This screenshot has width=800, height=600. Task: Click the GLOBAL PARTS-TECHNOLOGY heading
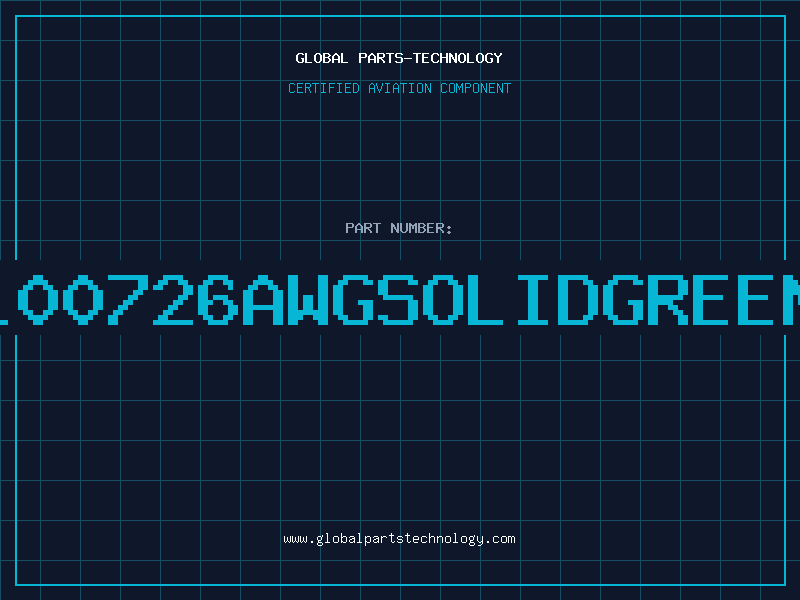tap(399, 58)
